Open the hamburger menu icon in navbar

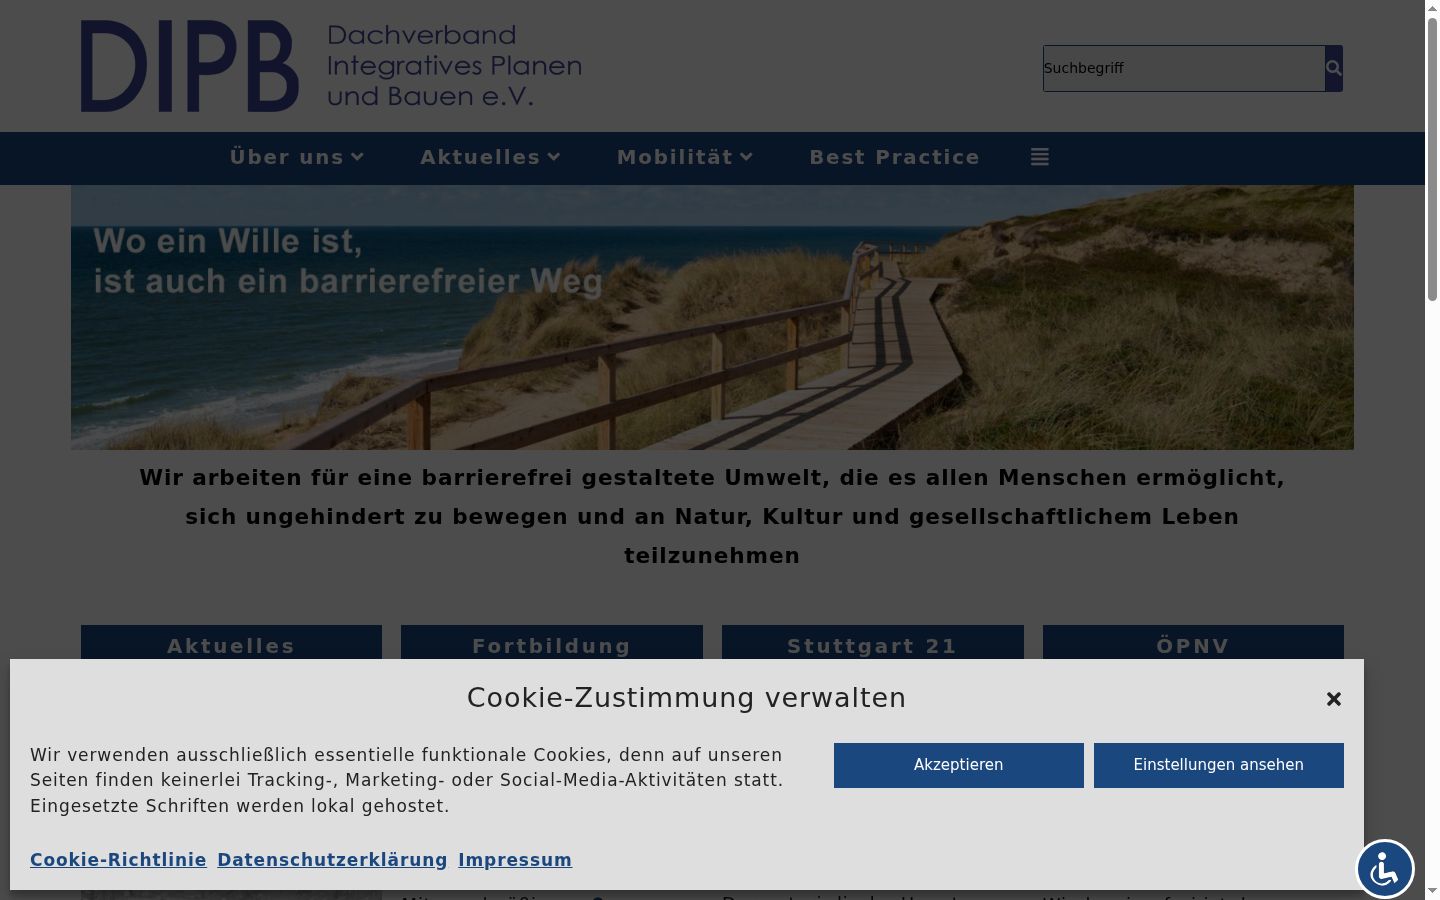[1040, 157]
